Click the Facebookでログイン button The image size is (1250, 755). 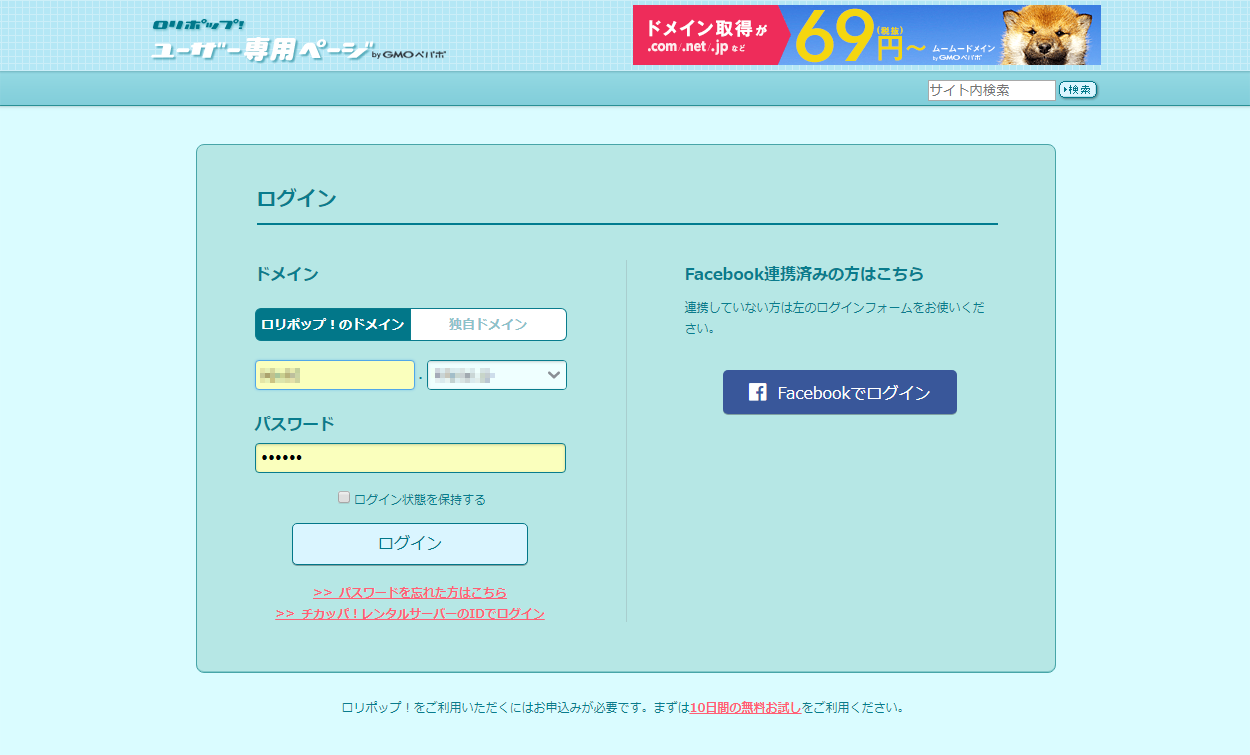[840, 392]
